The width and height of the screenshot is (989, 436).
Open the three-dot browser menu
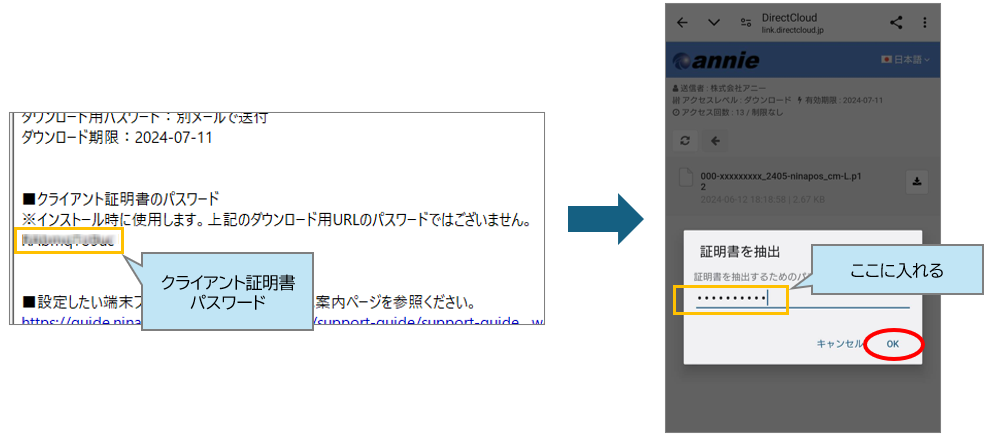pos(924,23)
